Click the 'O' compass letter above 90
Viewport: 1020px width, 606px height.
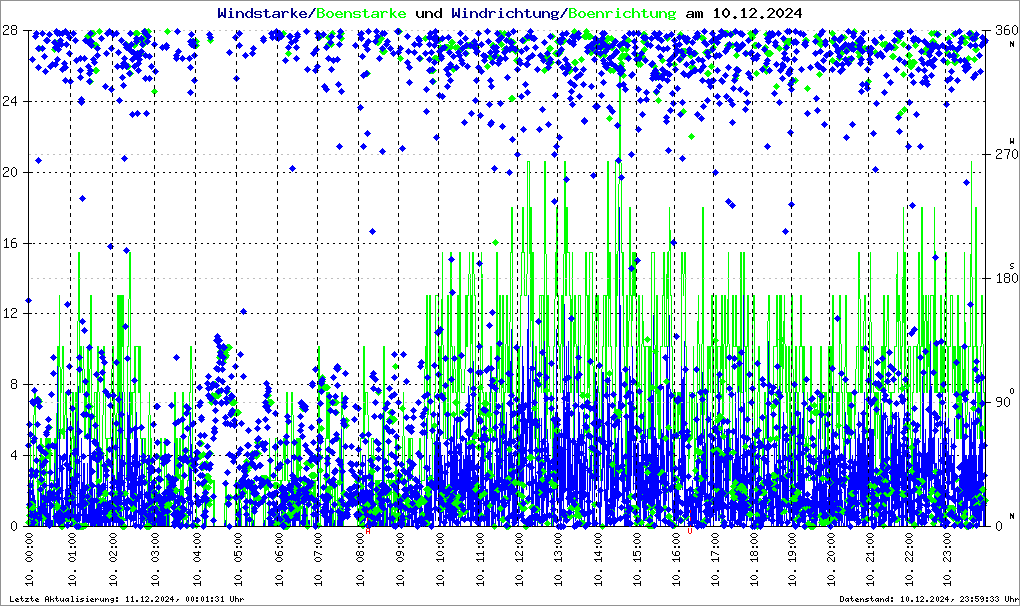pyautogui.click(x=1012, y=391)
